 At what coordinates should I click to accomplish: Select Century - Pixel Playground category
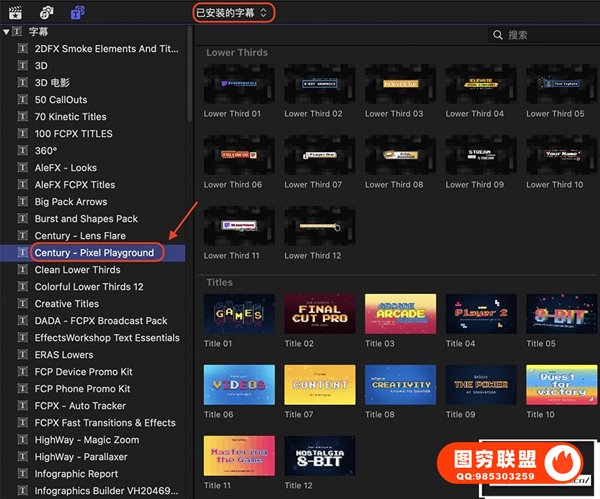[x=94, y=253]
